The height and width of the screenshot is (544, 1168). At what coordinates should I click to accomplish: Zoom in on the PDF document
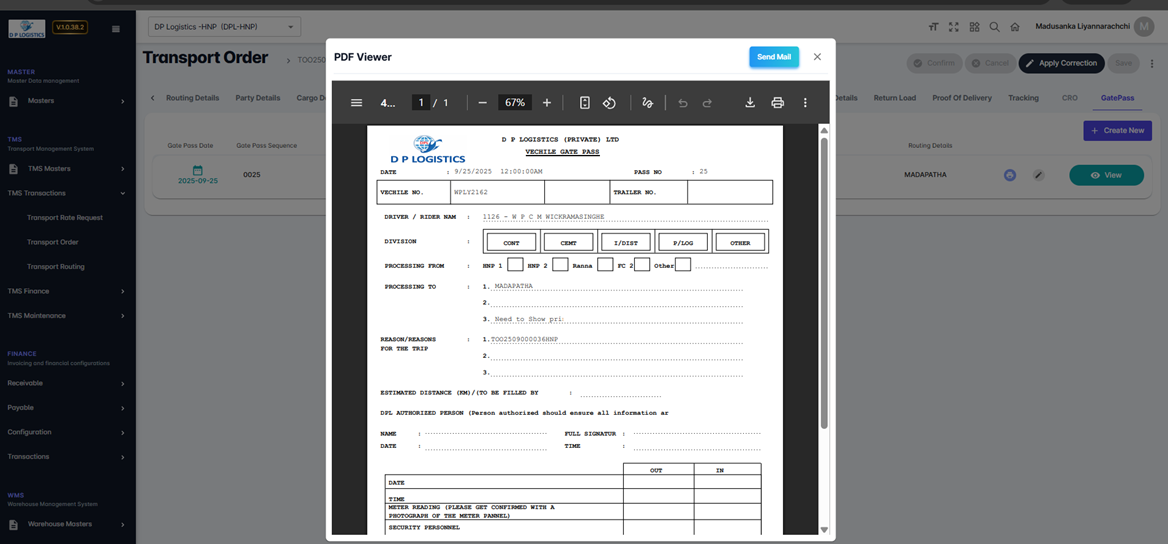pyautogui.click(x=547, y=103)
